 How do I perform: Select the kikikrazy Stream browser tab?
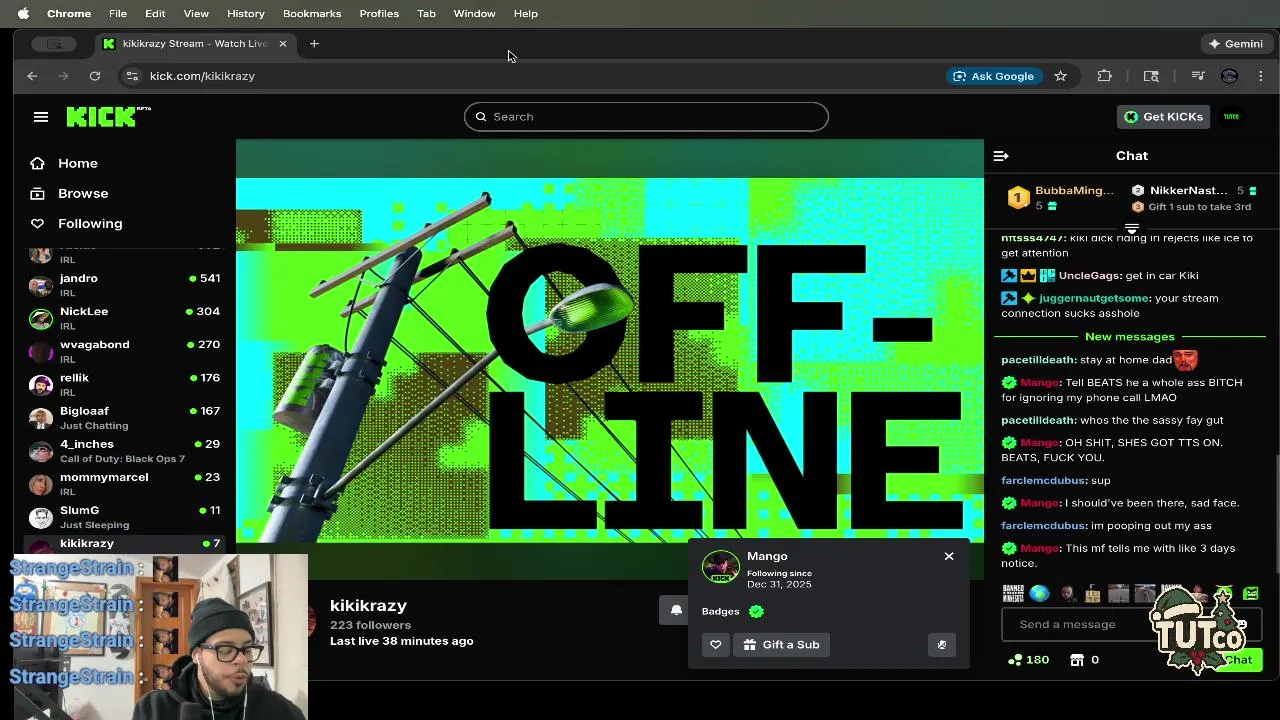click(x=195, y=44)
